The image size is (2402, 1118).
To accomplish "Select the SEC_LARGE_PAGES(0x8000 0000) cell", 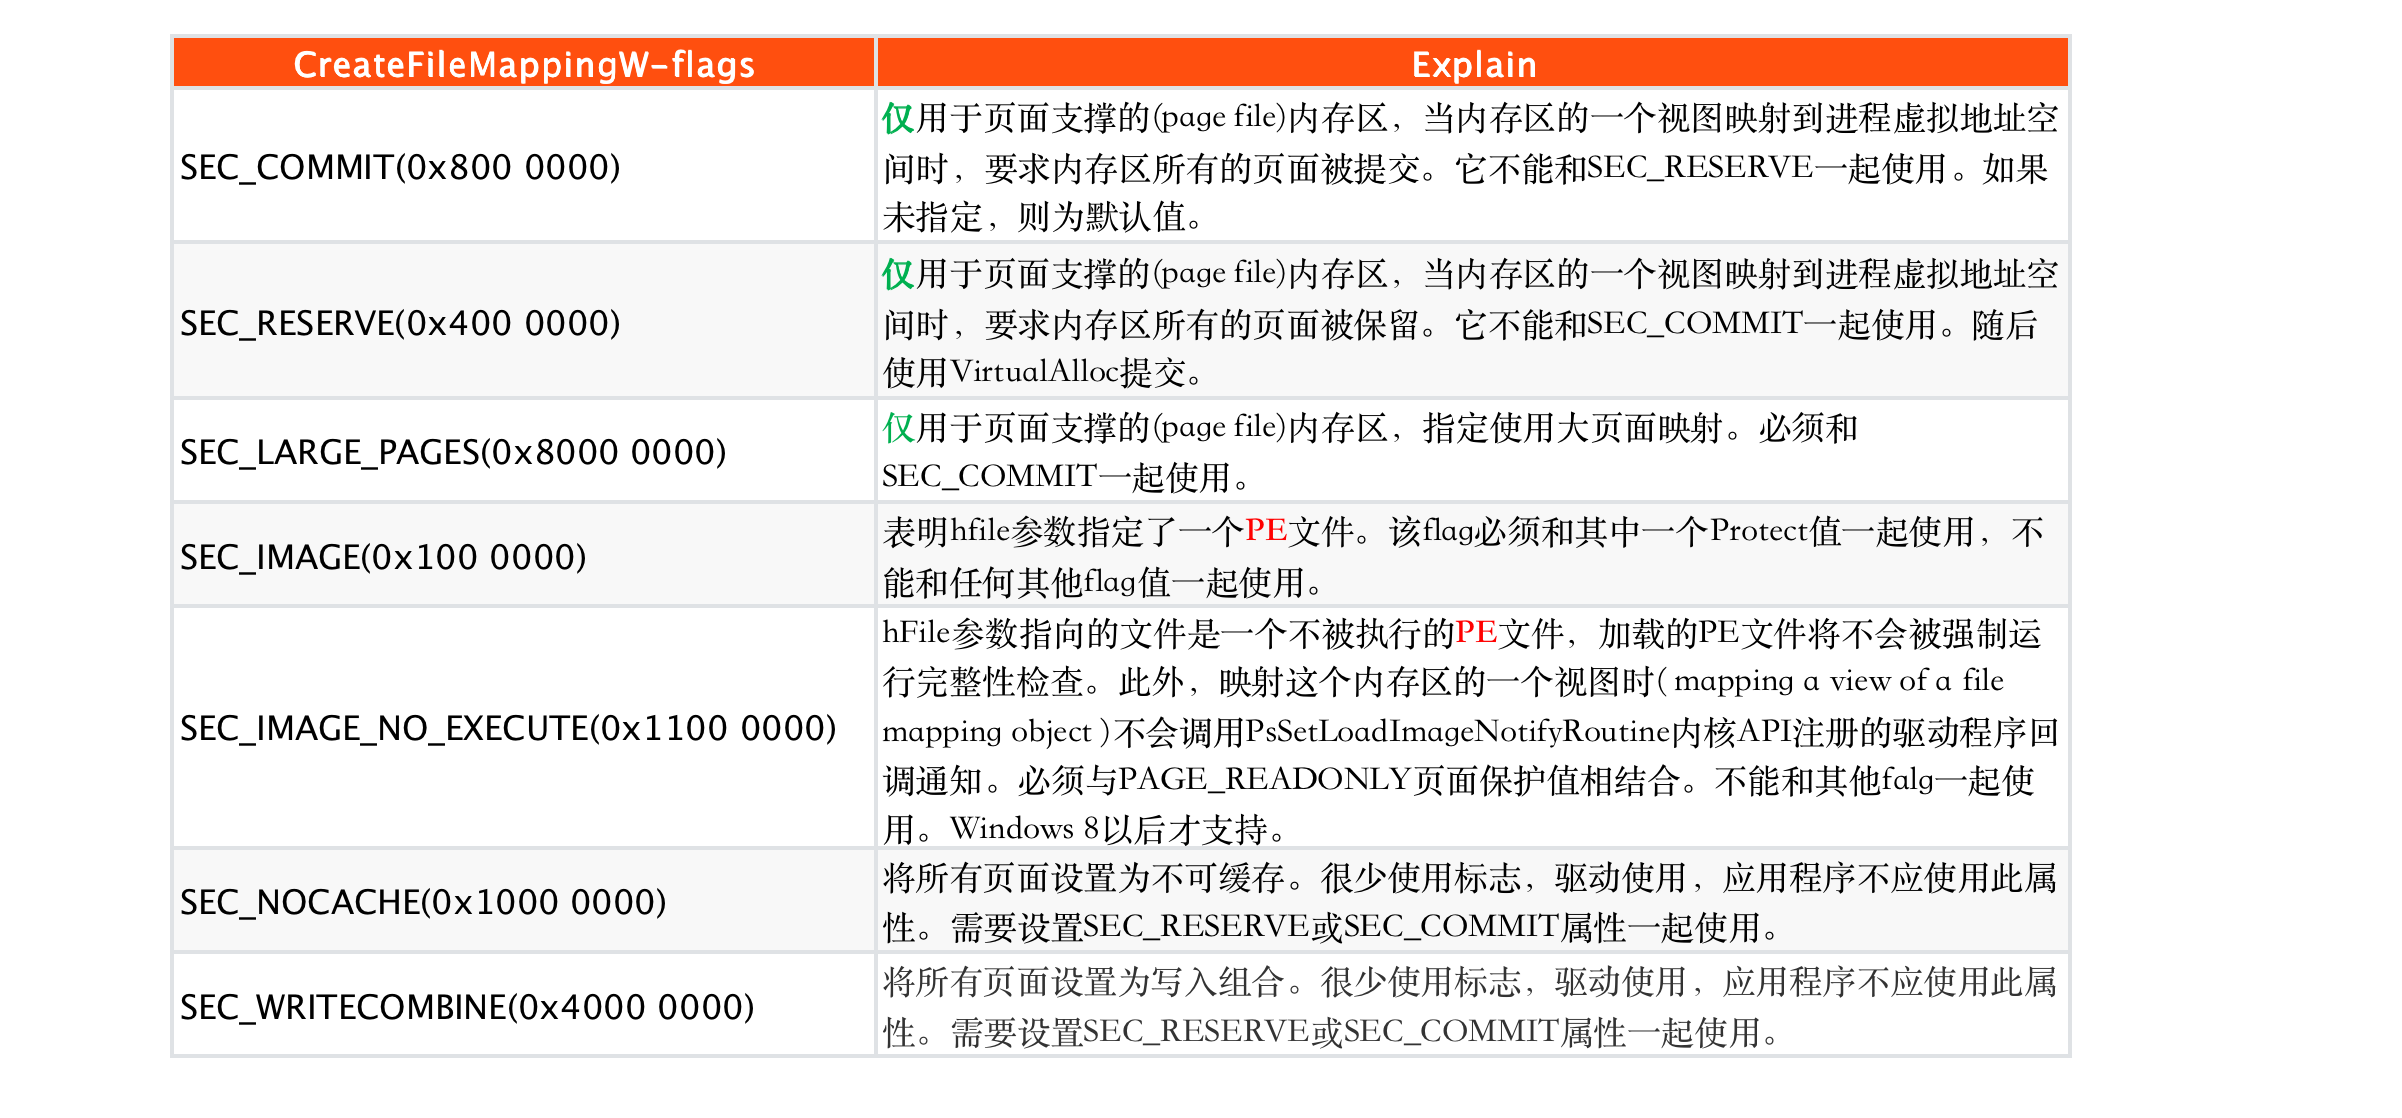I will tap(453, 452).
